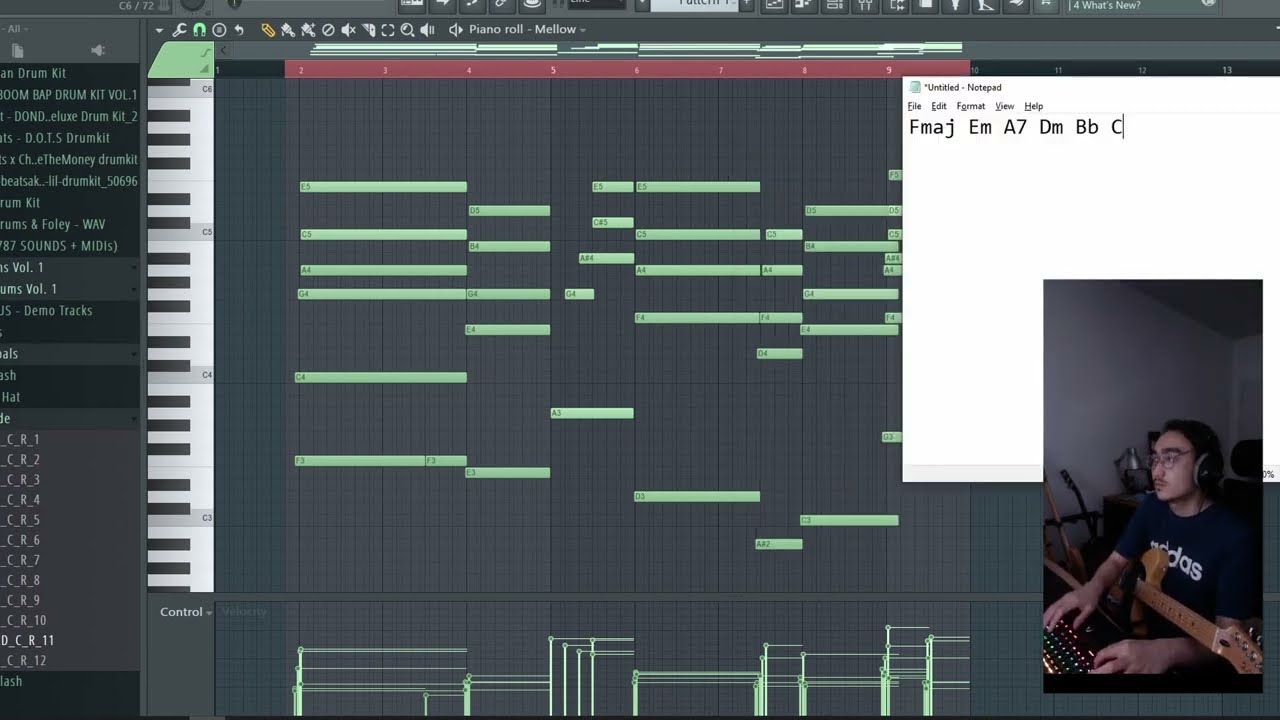Click the C3 piano key

click(x=180, y=519)
